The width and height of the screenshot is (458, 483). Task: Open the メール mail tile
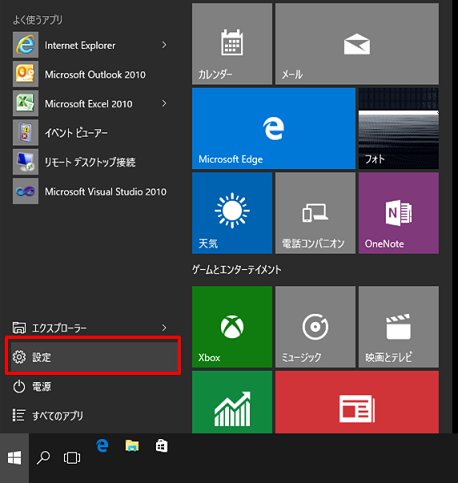coord(357,44)
